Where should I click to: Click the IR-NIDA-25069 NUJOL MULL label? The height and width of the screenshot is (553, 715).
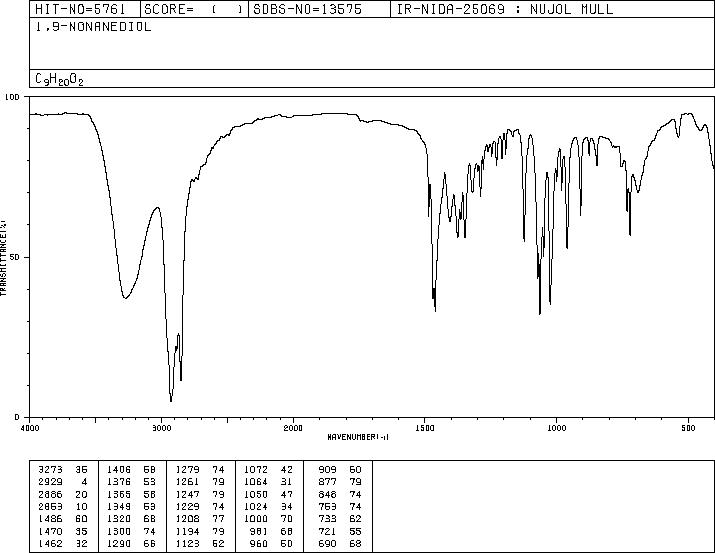pyautogui.click(x=505, y=9)
